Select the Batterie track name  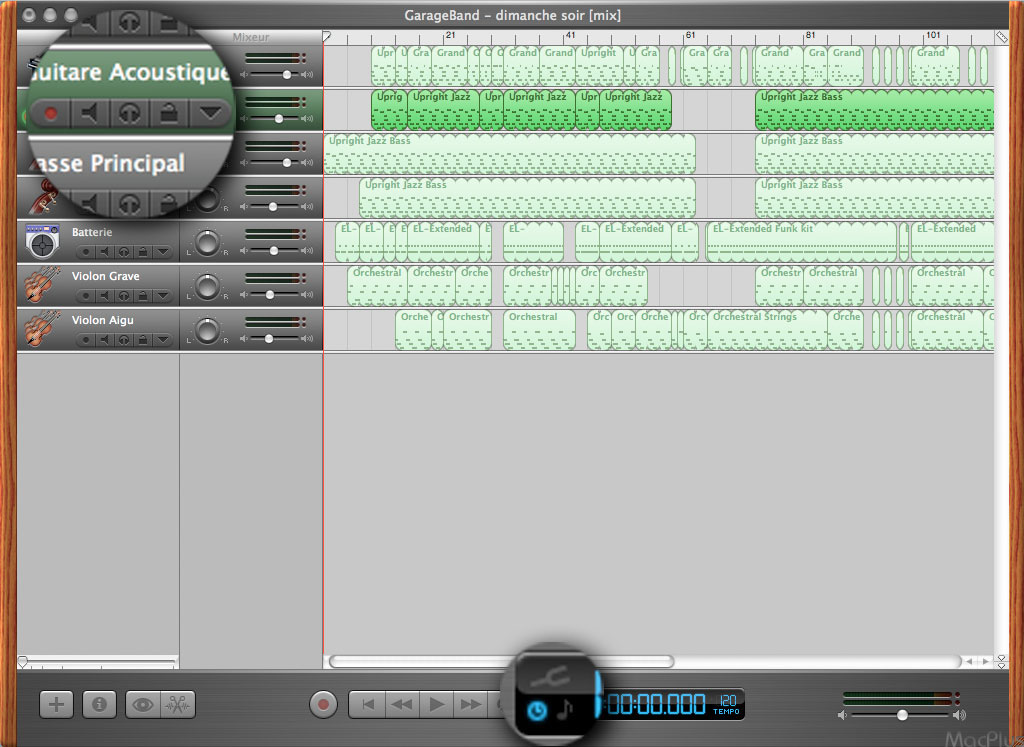click(92, 232)
